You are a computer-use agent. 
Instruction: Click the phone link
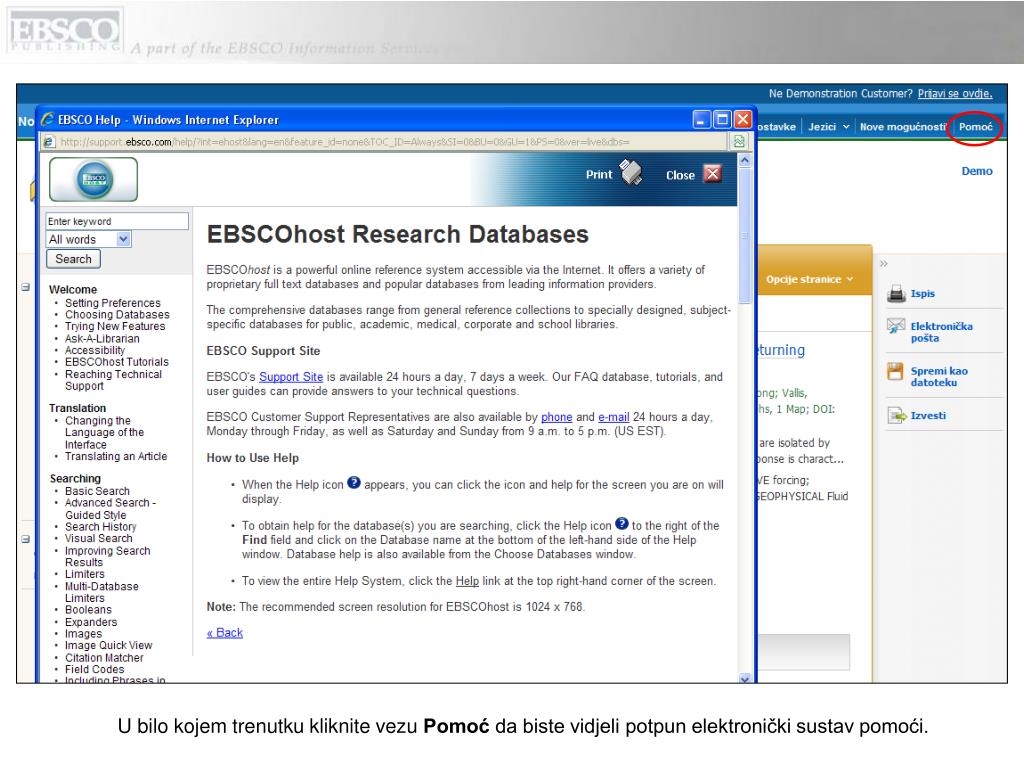[556, 417]
